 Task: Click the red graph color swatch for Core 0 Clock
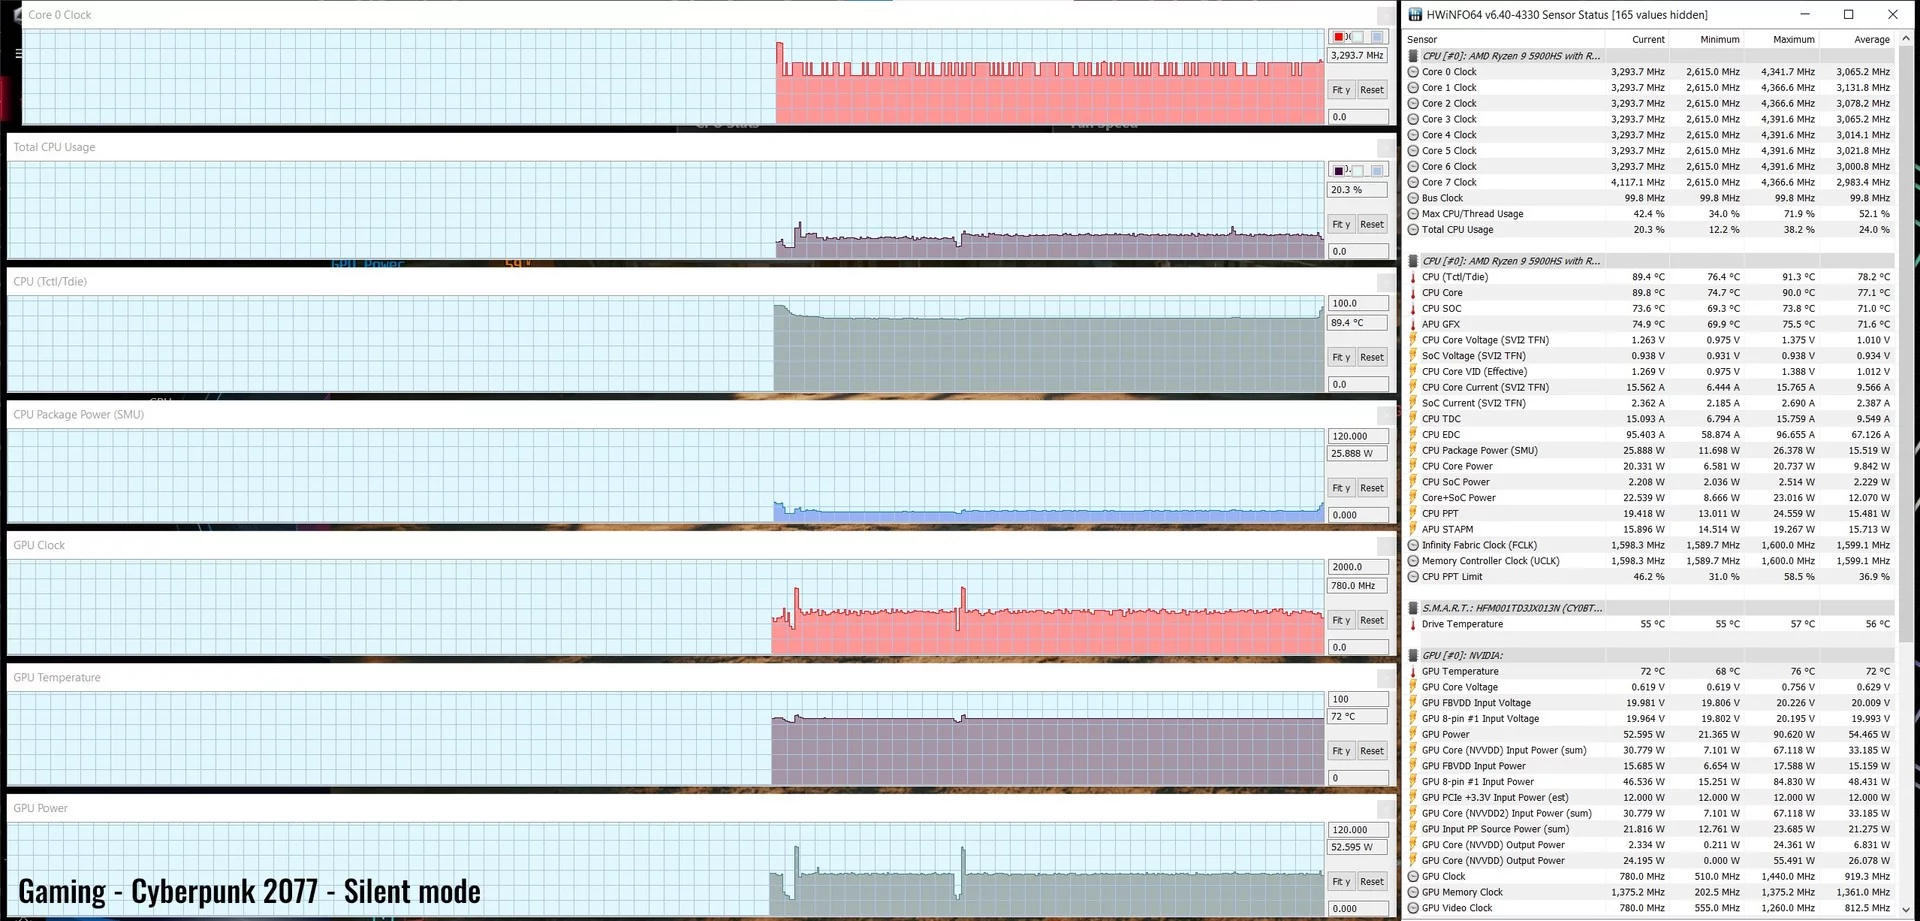(x=1339, y=37)
